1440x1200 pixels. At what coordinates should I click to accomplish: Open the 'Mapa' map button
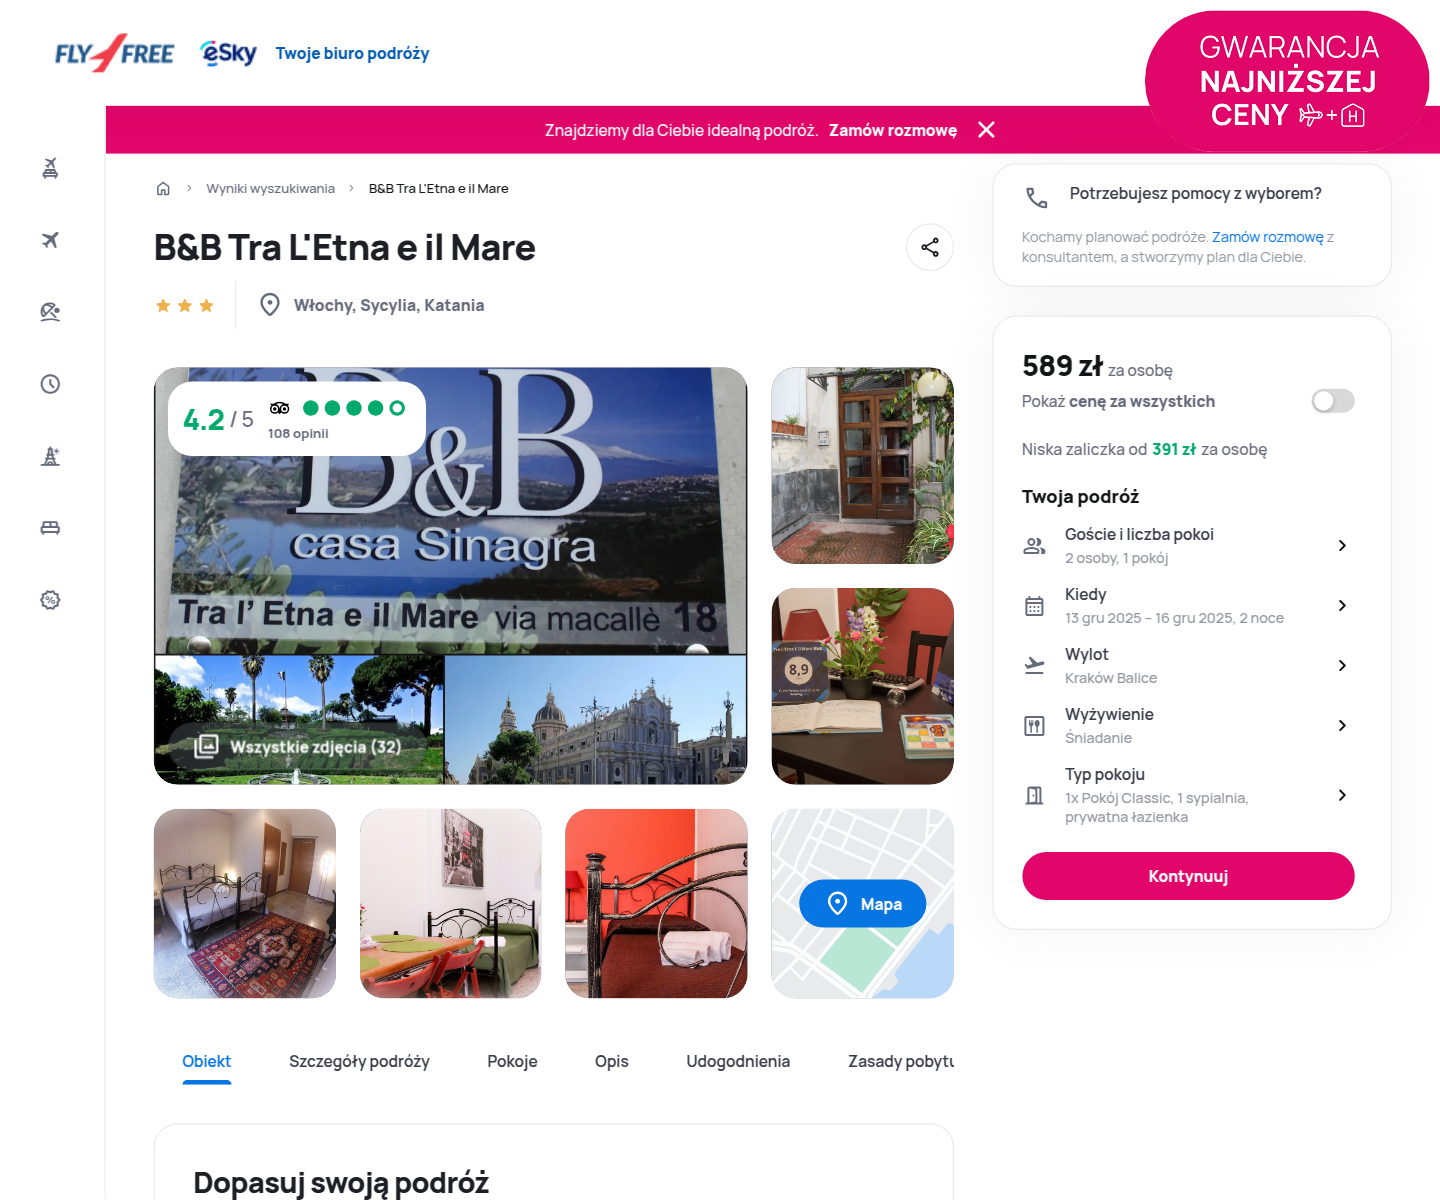coord(862,904)
